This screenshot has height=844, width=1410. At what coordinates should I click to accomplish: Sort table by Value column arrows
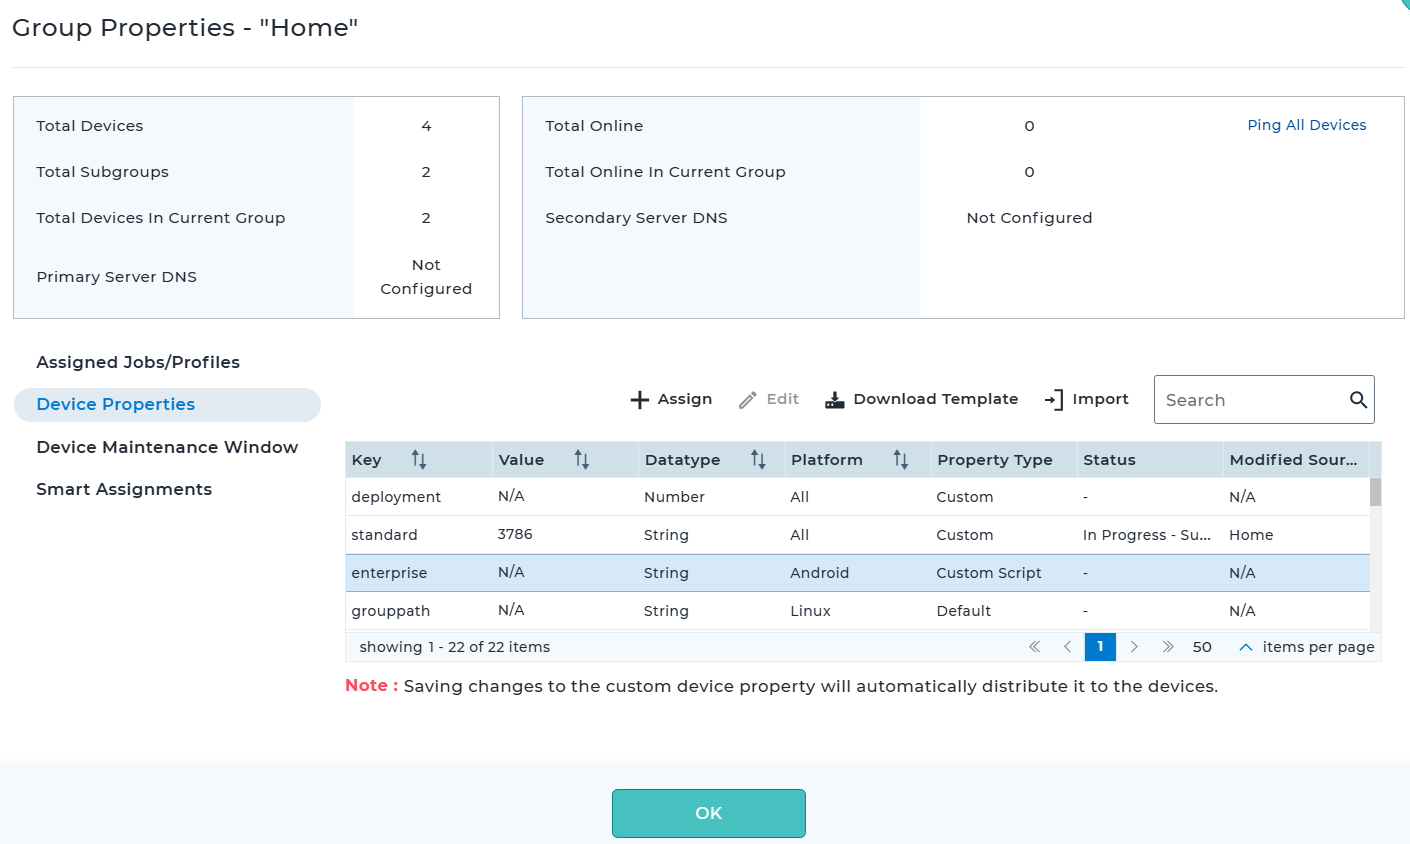click(582, 460)
